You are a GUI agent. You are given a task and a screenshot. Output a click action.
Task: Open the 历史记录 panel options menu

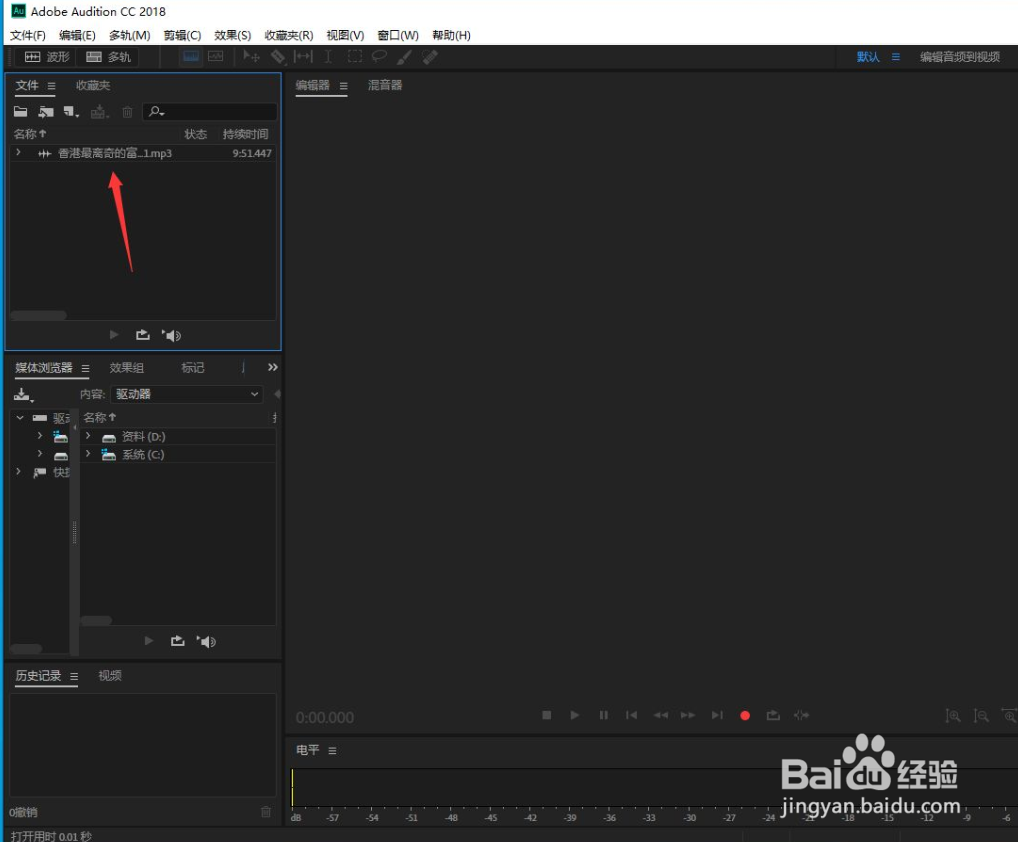[x=74, y=676]
